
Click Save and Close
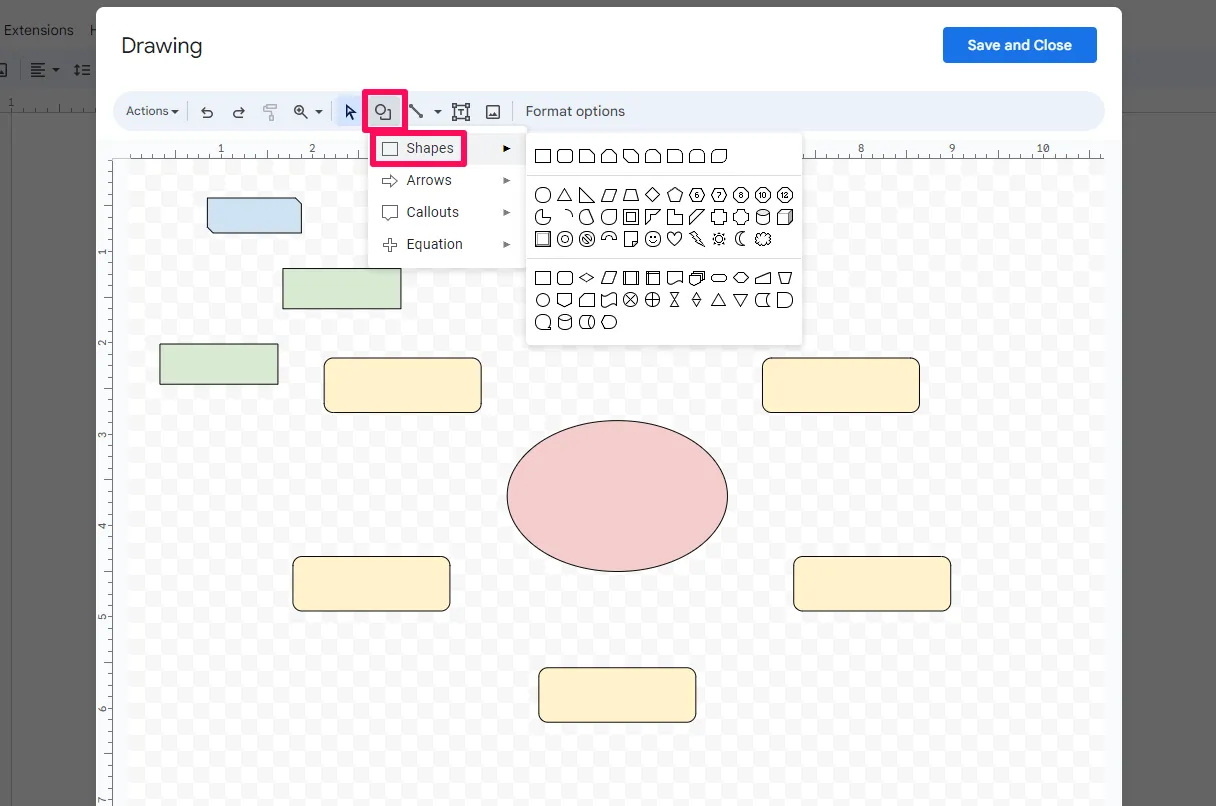coord(1019,45)
